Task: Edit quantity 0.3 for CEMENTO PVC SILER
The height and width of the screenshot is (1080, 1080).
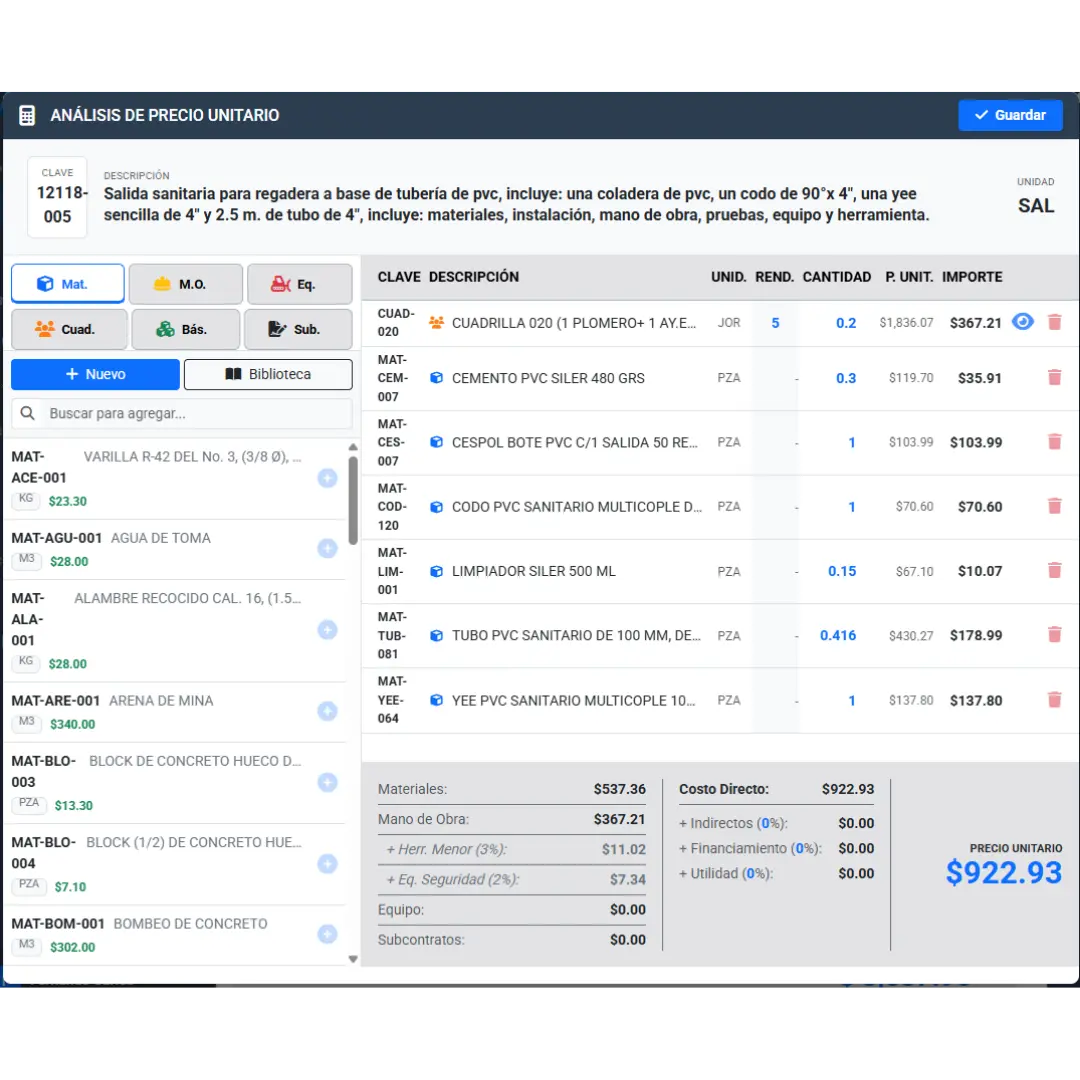Action: tap(846, 378)
